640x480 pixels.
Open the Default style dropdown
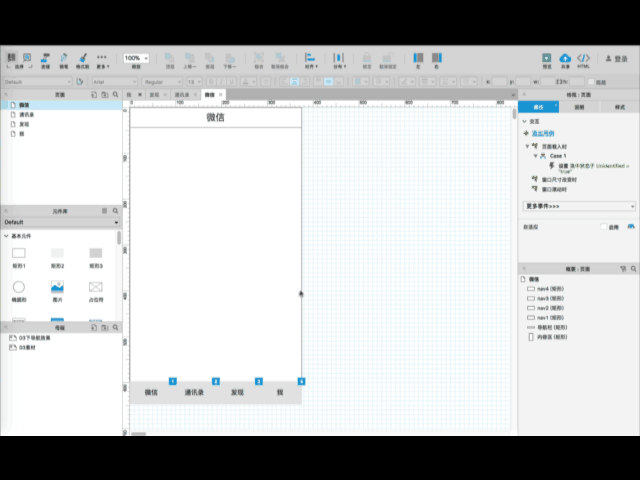point(38,82)
